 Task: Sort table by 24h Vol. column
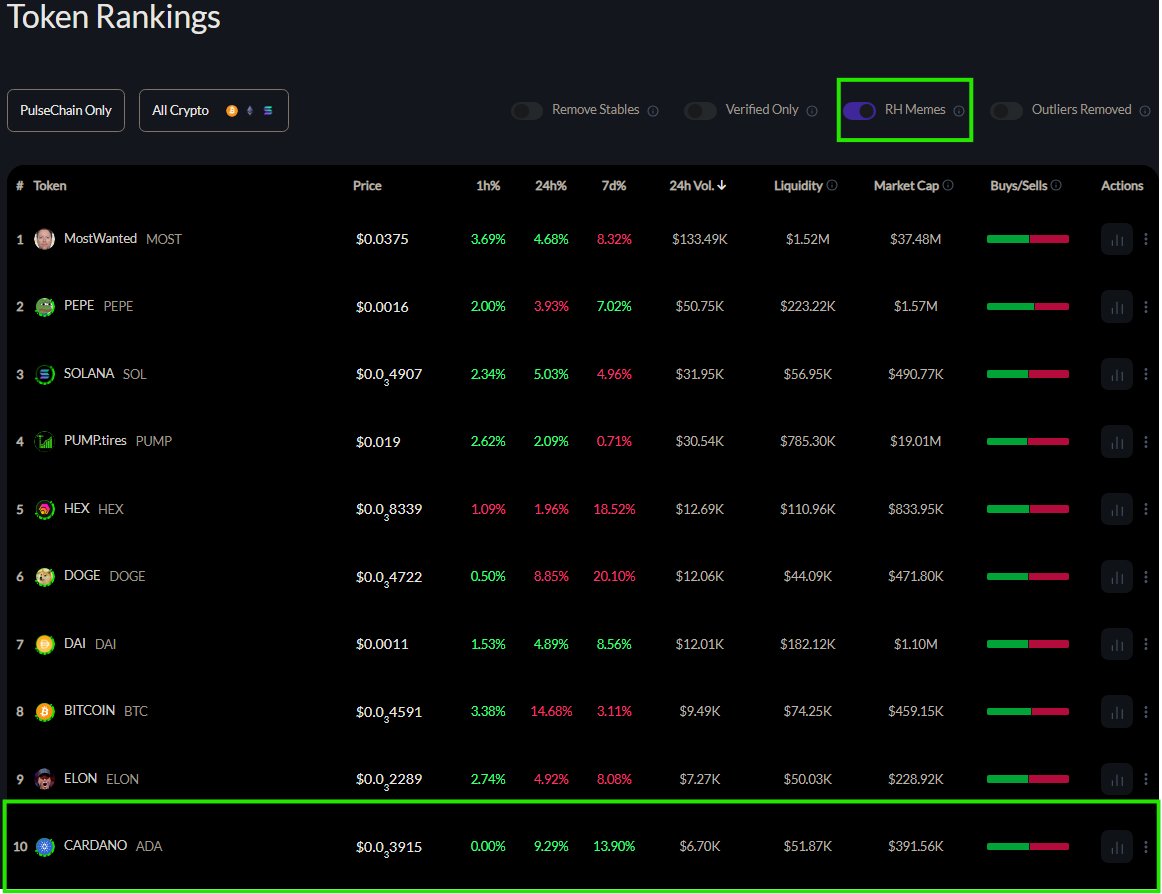697,185
